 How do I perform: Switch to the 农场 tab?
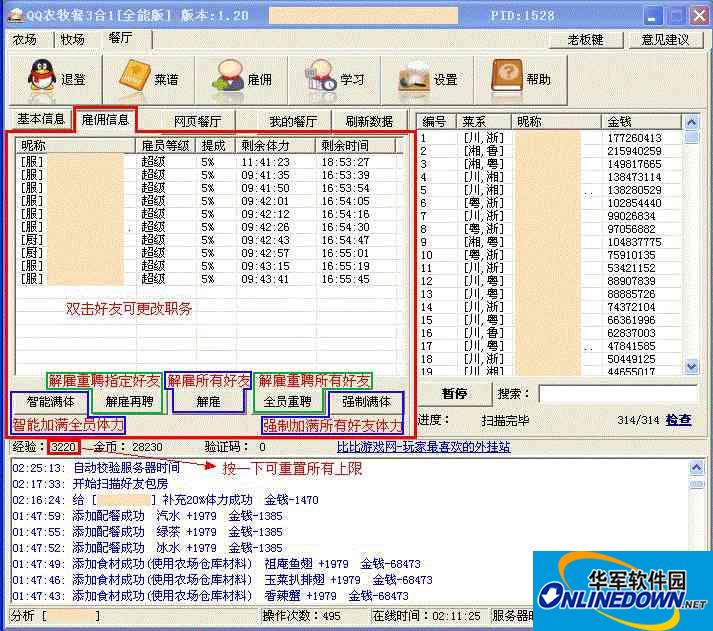pyautogui.click(x=25, y=40)
